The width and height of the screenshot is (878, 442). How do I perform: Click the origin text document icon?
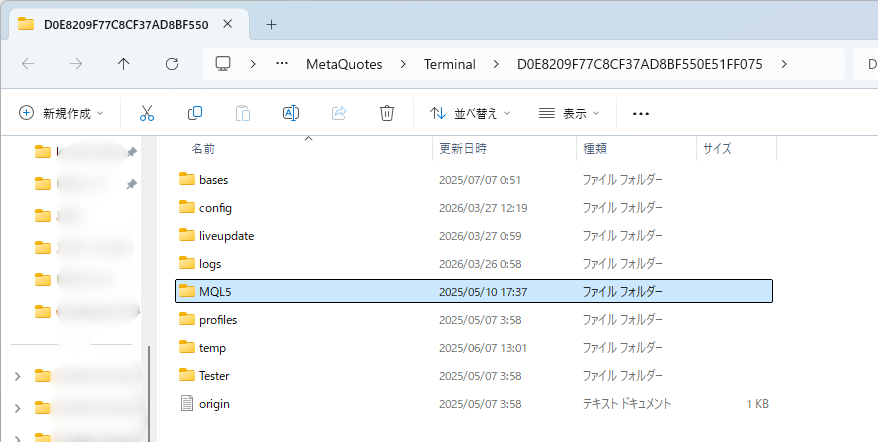click(x=186, y=403)
